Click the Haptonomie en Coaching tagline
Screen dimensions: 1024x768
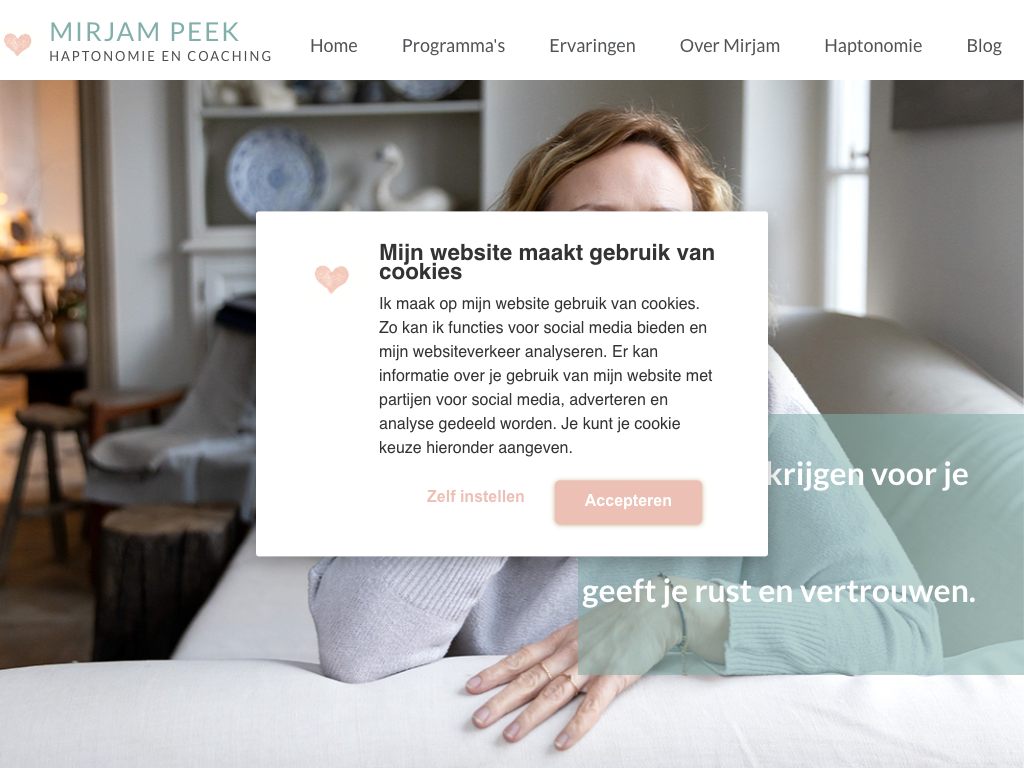click(161, 56)
